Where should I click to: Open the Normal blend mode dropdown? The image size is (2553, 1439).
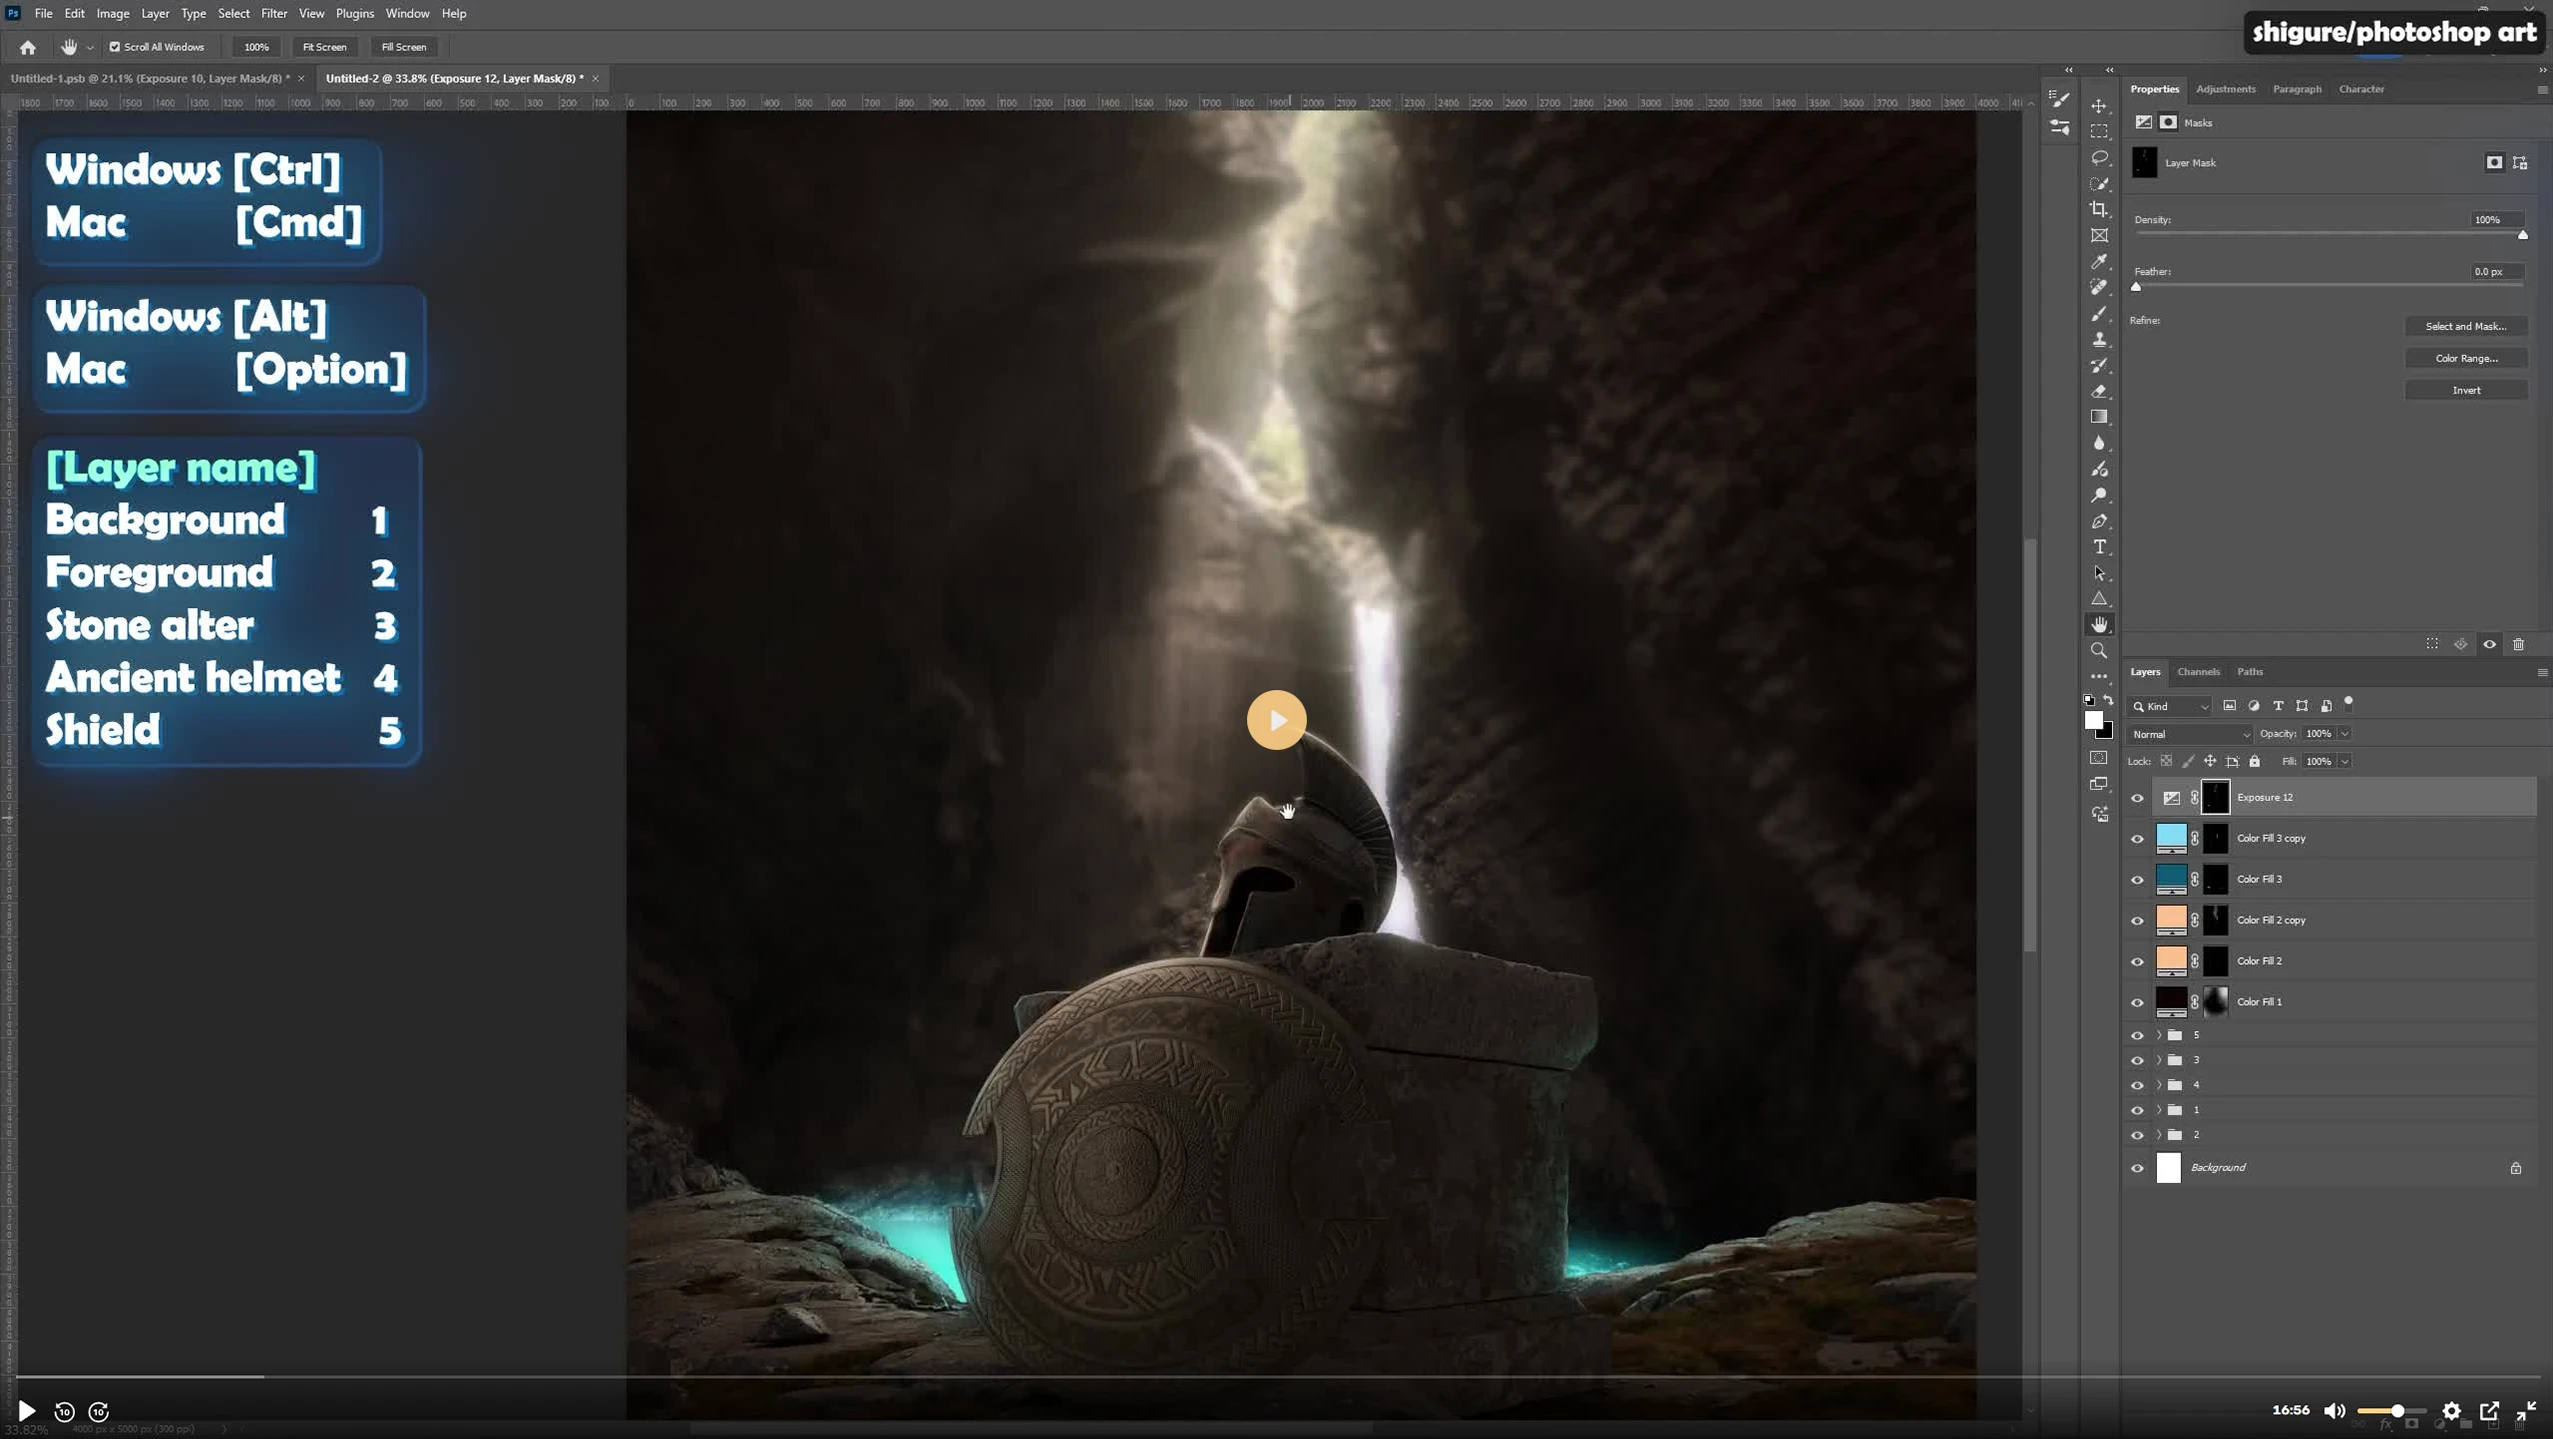point(2189,734)
